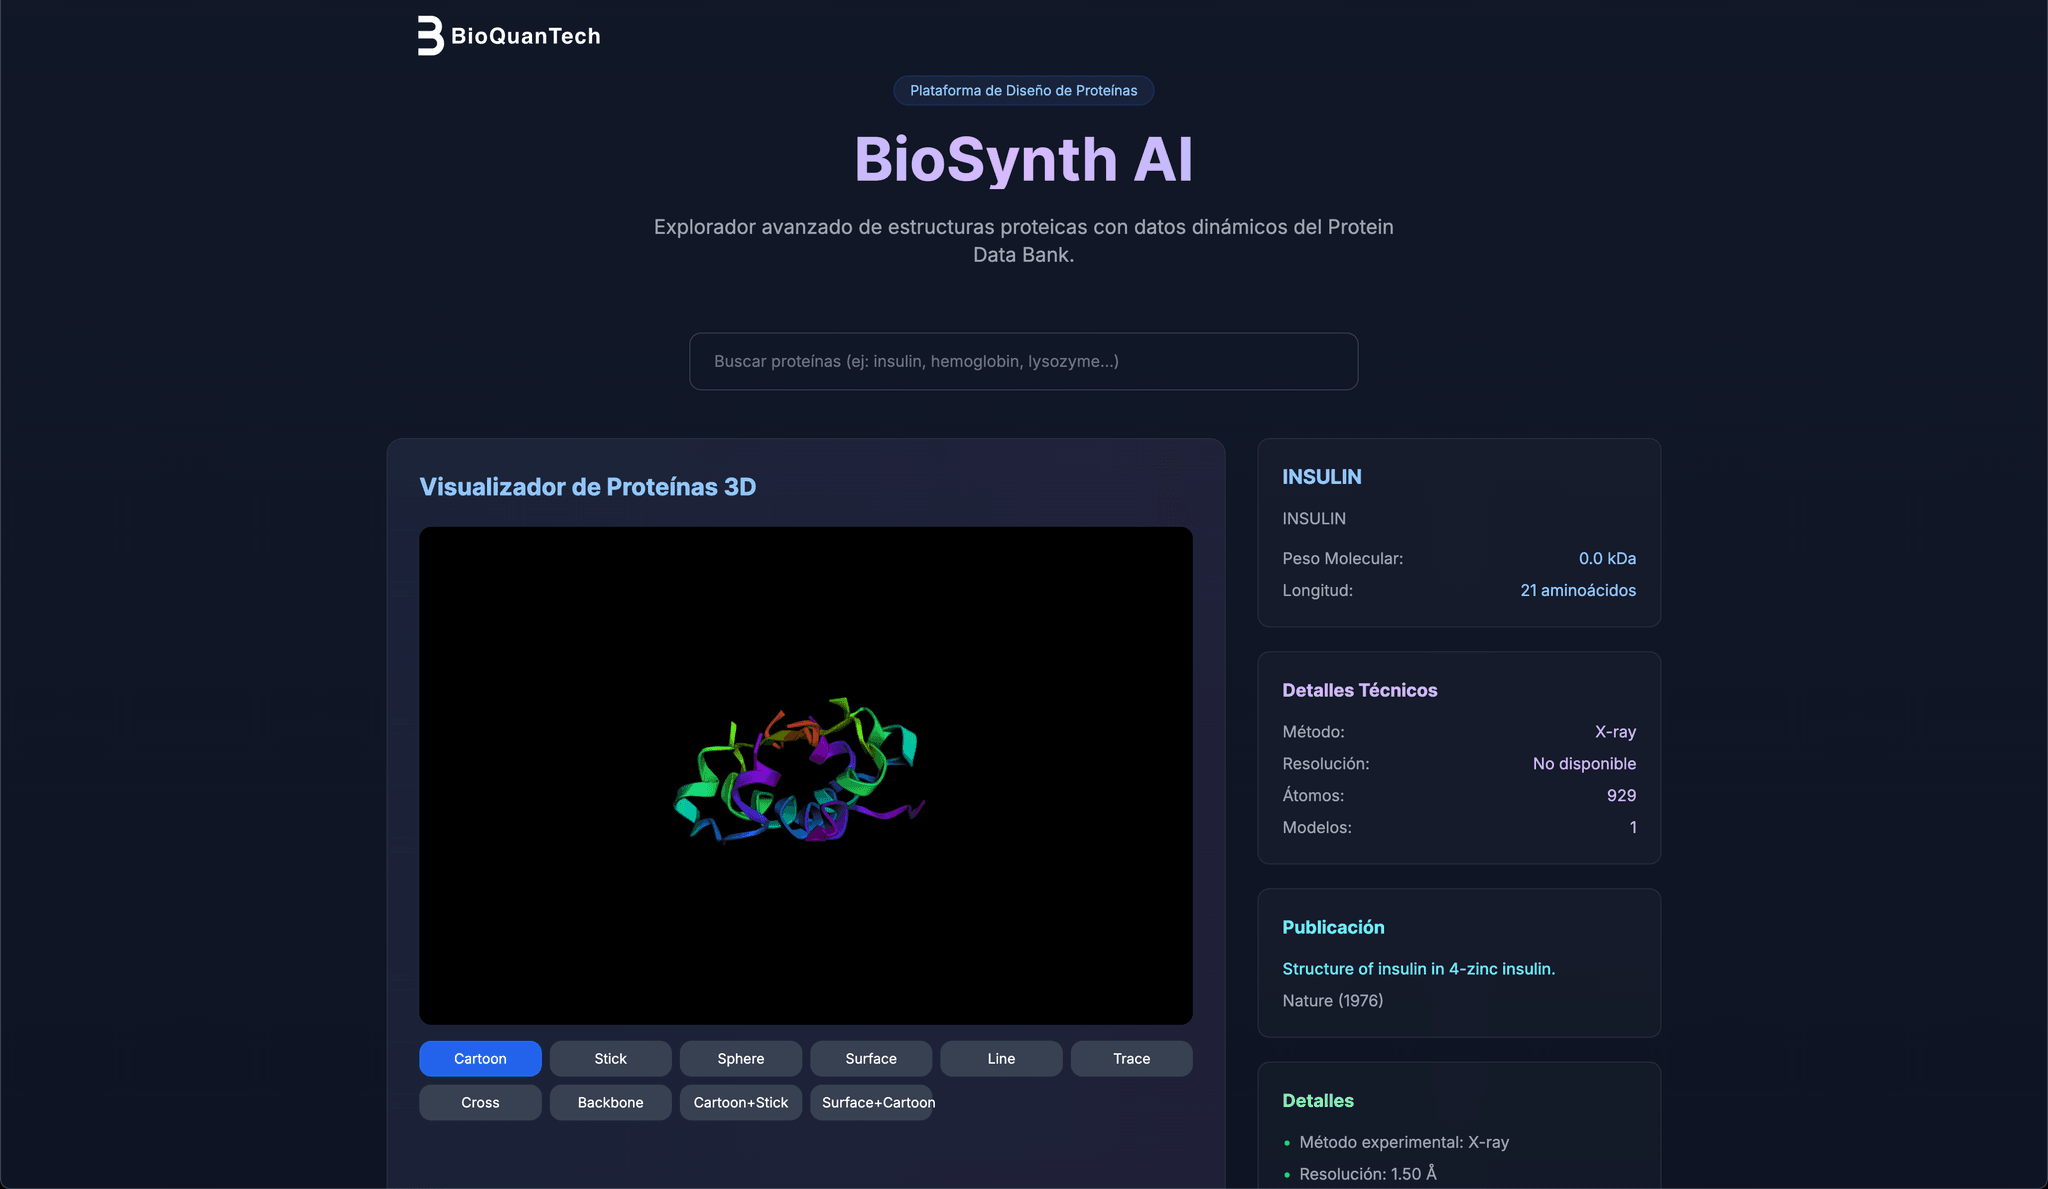The width and height of the screenshot is (2048, 1189).
Task: Enable the Cartoon+Stick combined mode
Action: 740,1102
